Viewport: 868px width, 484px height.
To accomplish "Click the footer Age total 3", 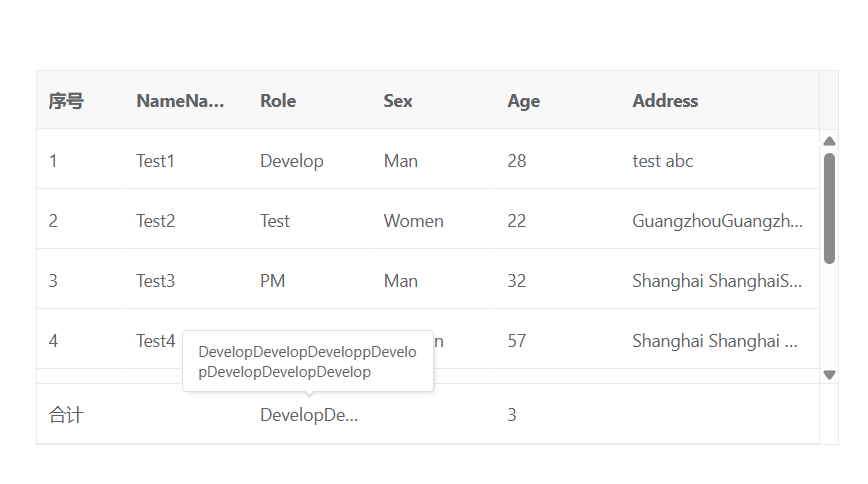I will coord(512,415).
